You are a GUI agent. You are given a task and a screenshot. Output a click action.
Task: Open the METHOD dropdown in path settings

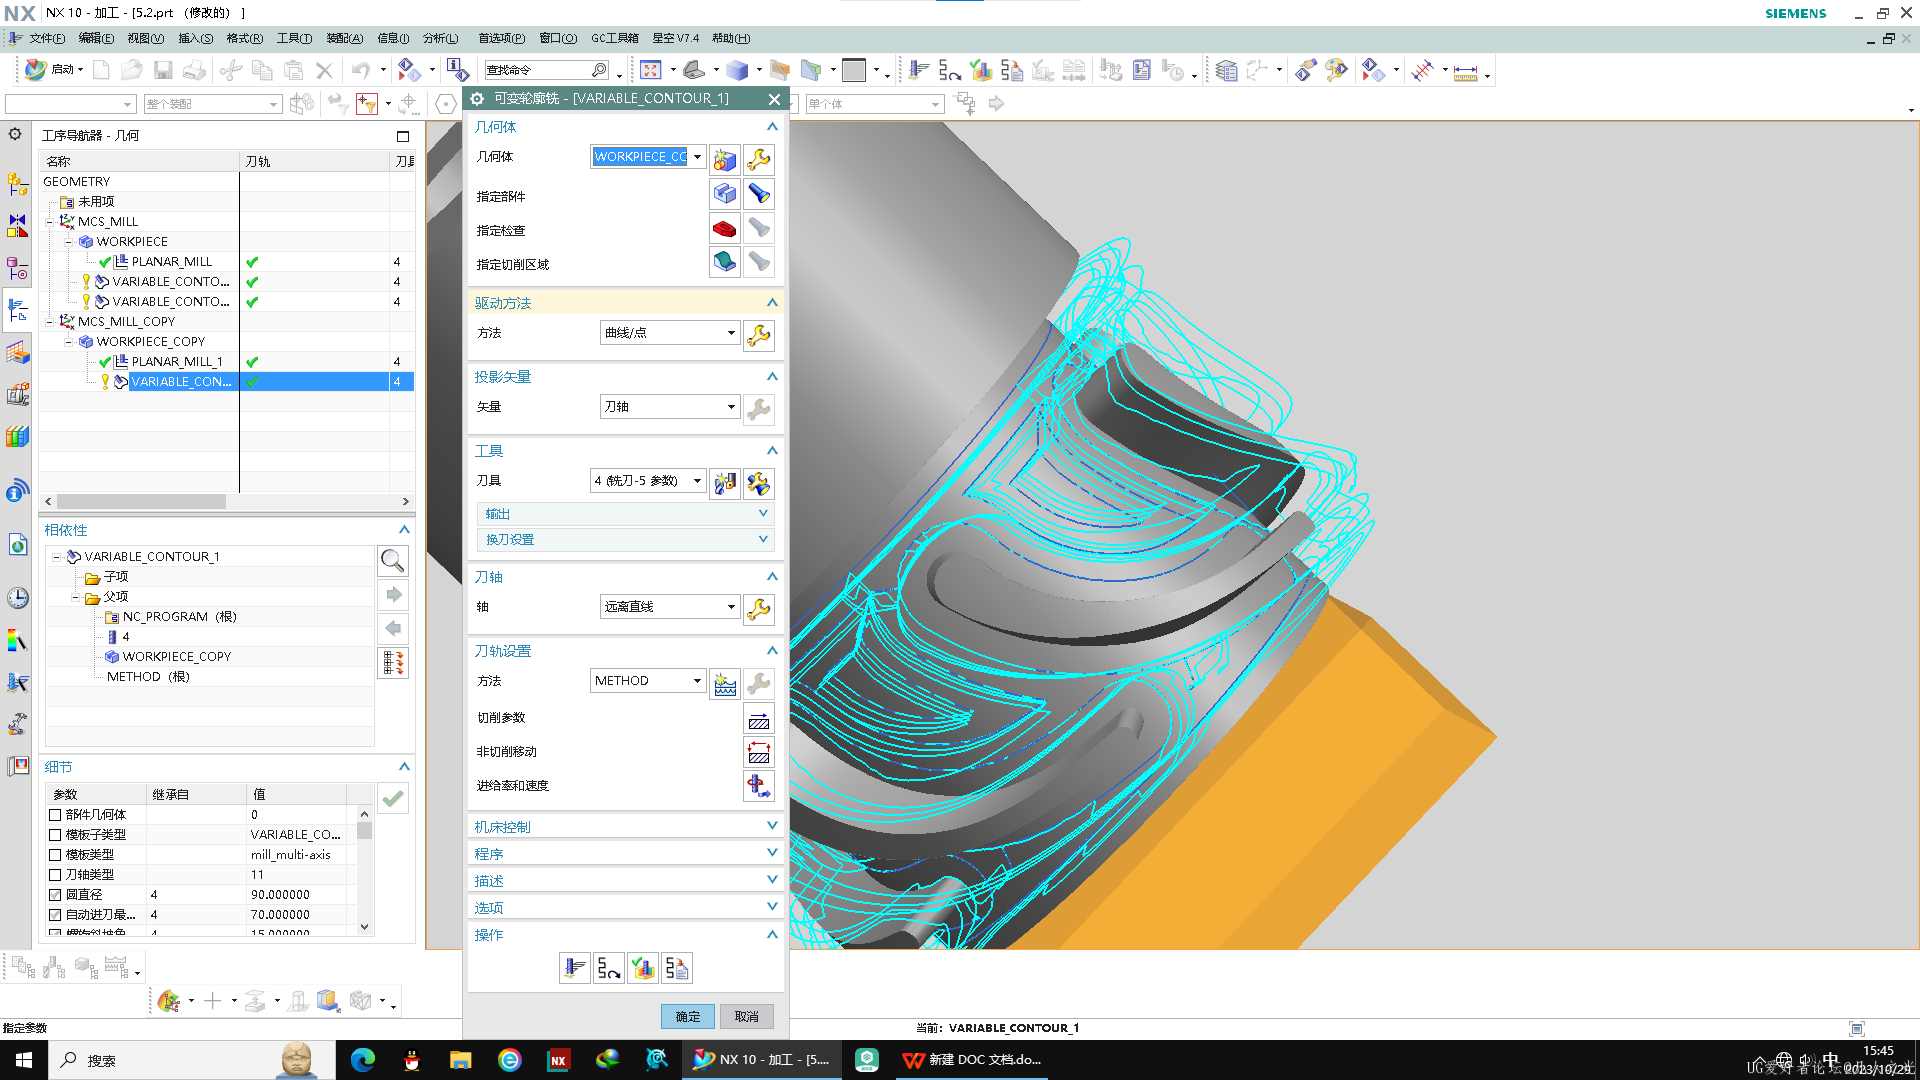(x=648, y=681)
